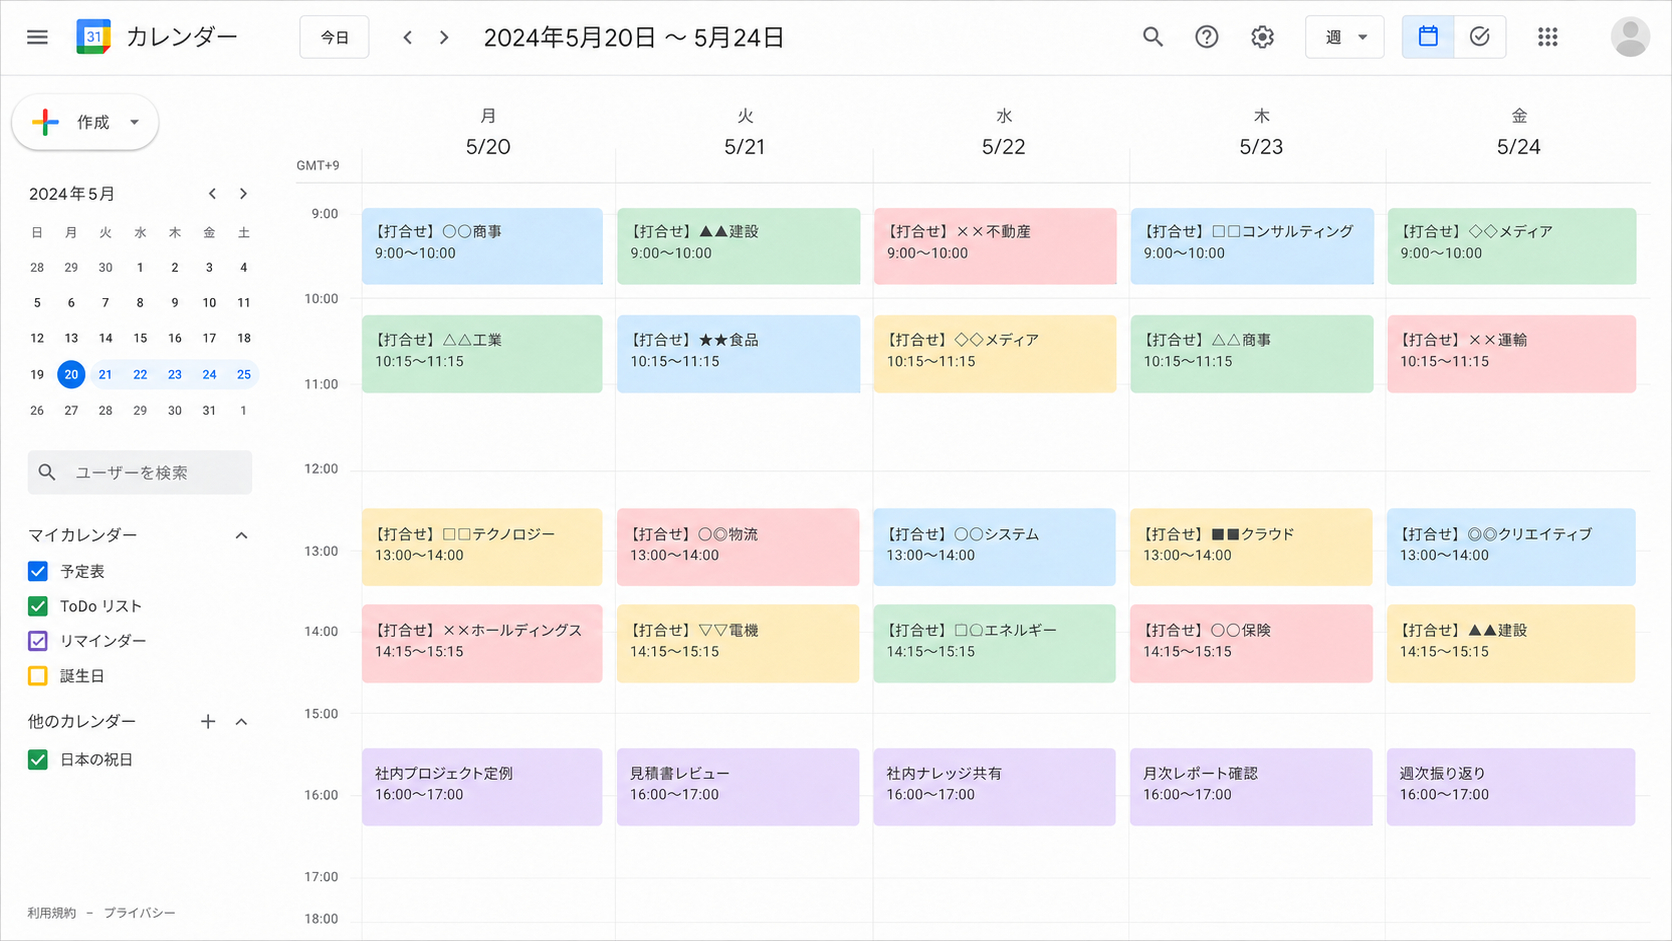Open the □□コンサルティング meeting event

[x=1252, y=246]
